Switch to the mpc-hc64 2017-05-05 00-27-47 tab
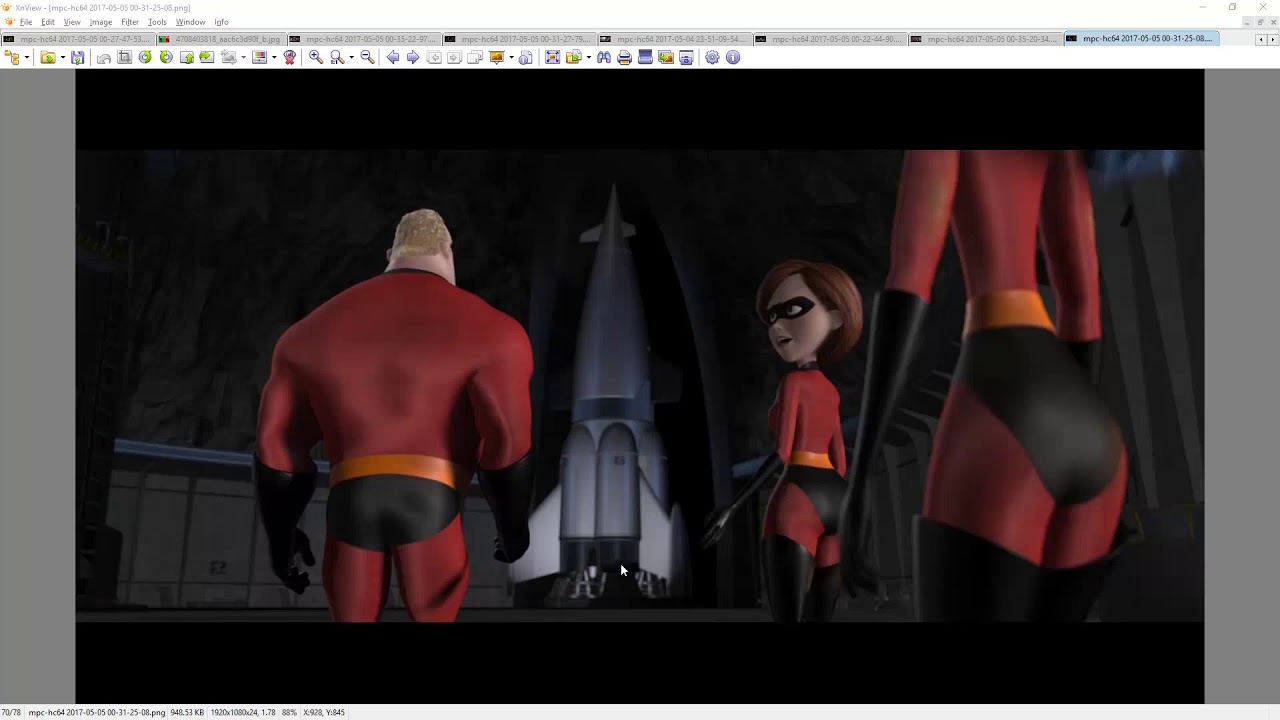The width and height of the screenshot is (1280, 720). coord(78,39)
